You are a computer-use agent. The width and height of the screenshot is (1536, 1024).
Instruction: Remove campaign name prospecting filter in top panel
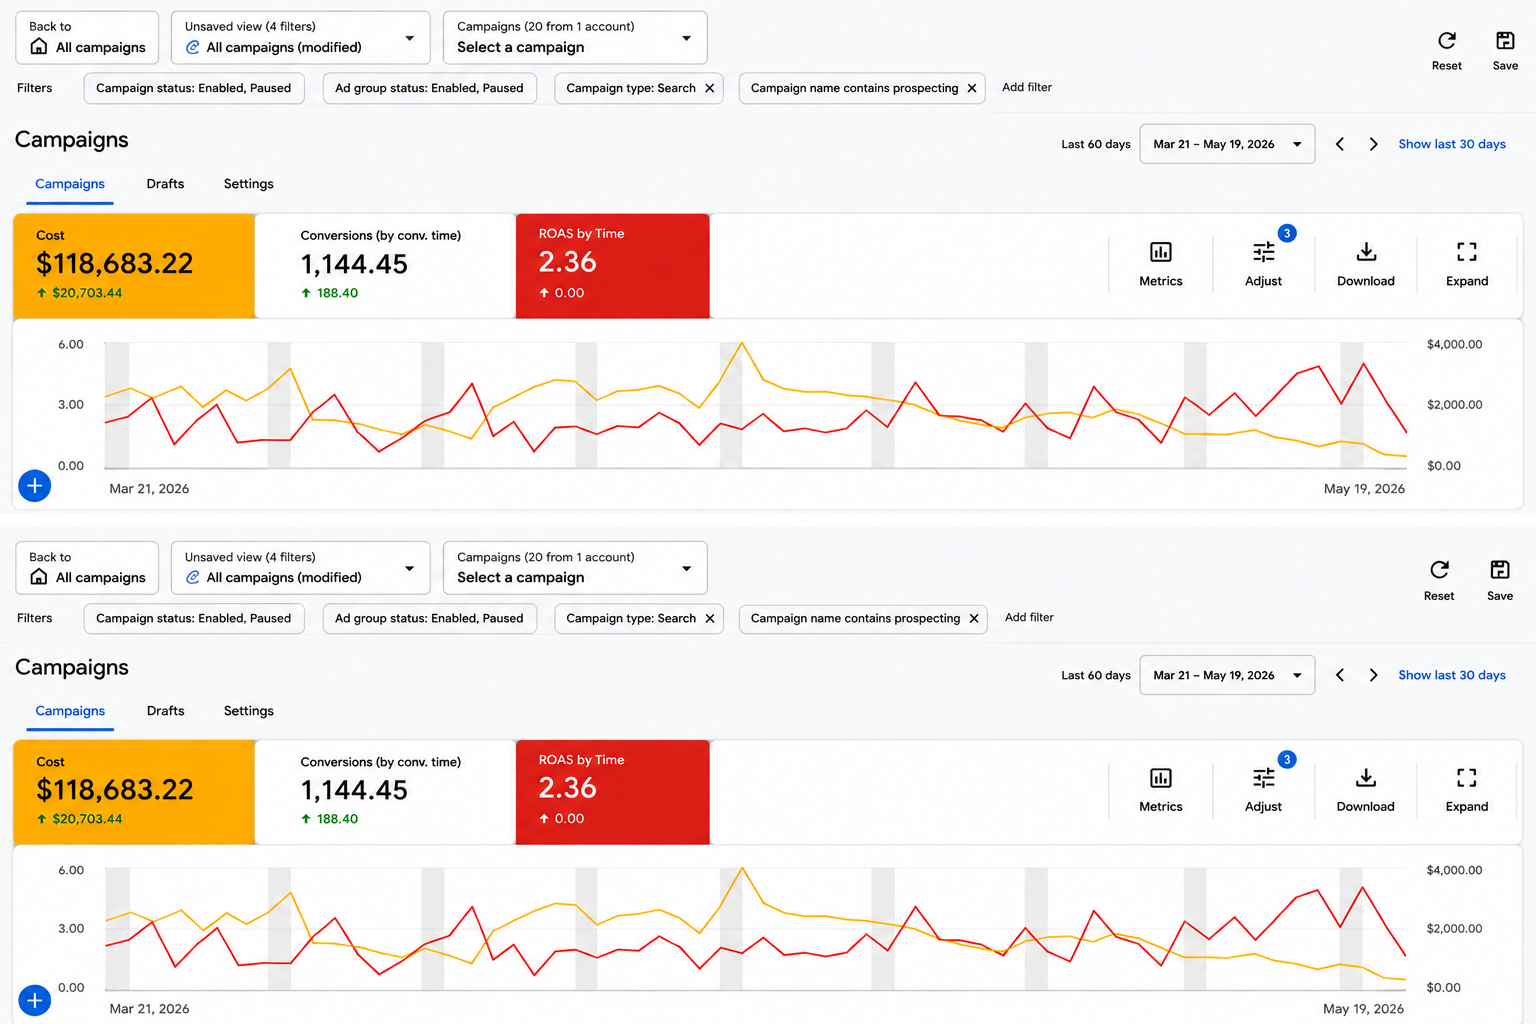coord(971,88)
